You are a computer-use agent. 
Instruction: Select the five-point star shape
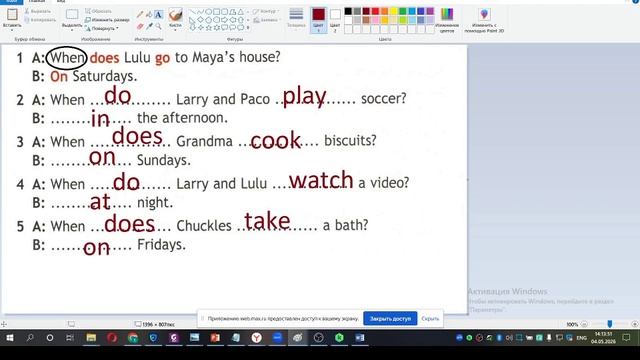(208, 27)
